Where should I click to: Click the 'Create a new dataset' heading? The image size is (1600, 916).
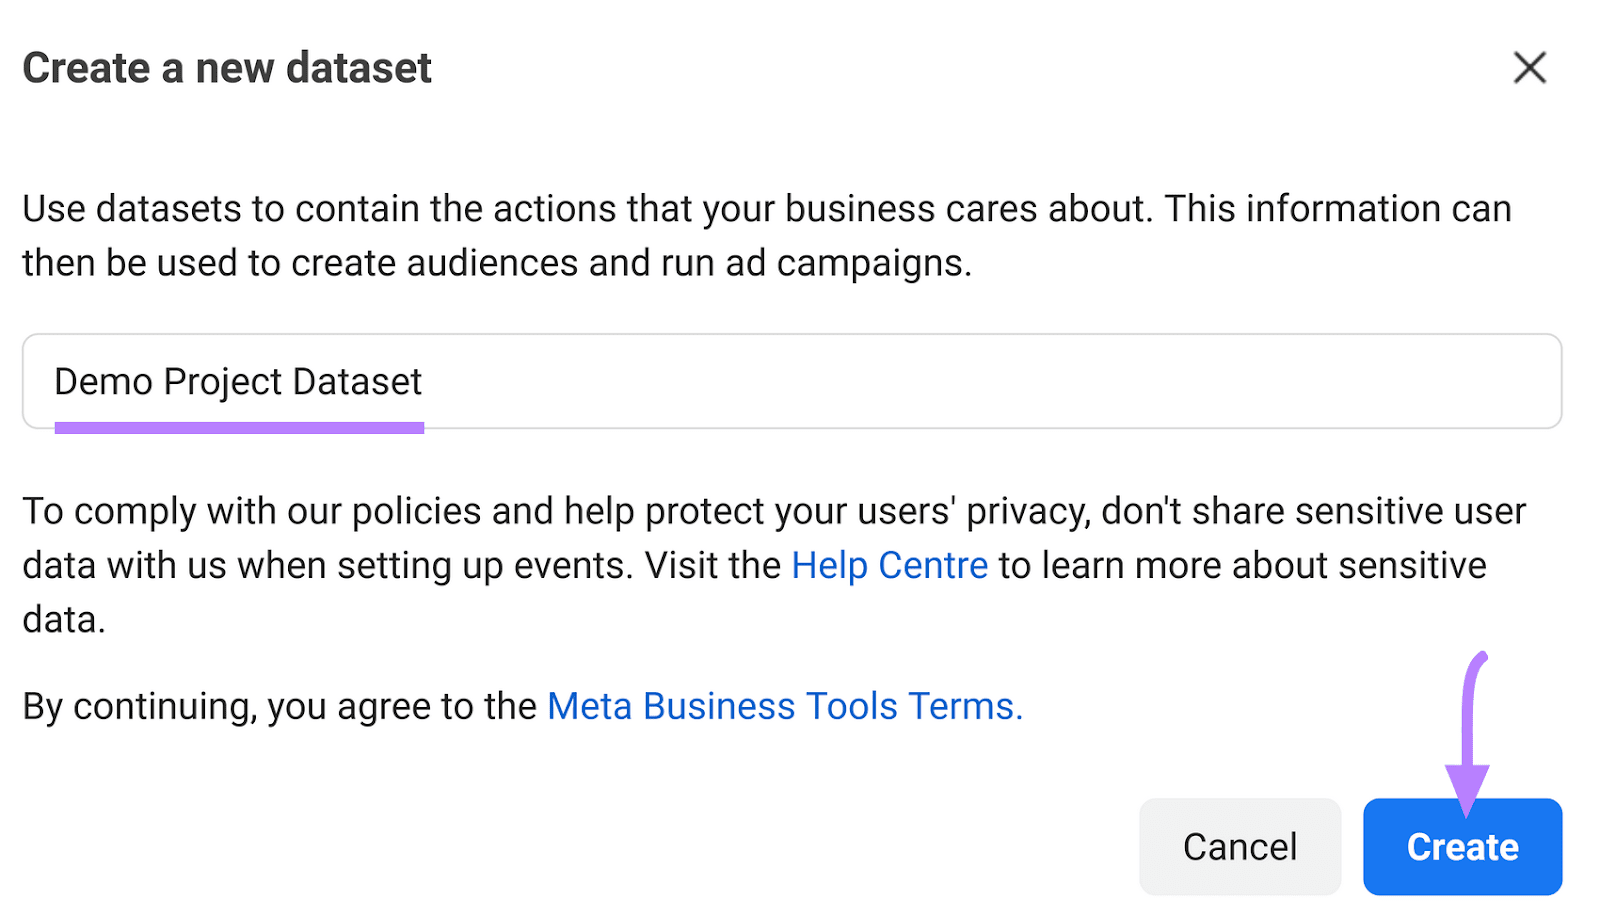click(x=227, y=68)
